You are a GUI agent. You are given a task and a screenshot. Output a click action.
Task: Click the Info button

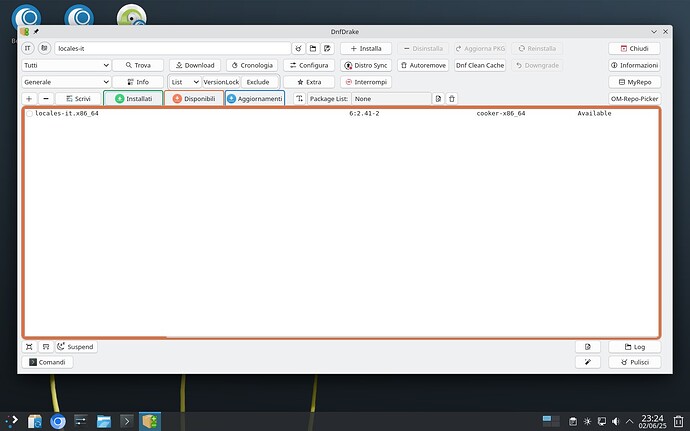click(138, 82)
